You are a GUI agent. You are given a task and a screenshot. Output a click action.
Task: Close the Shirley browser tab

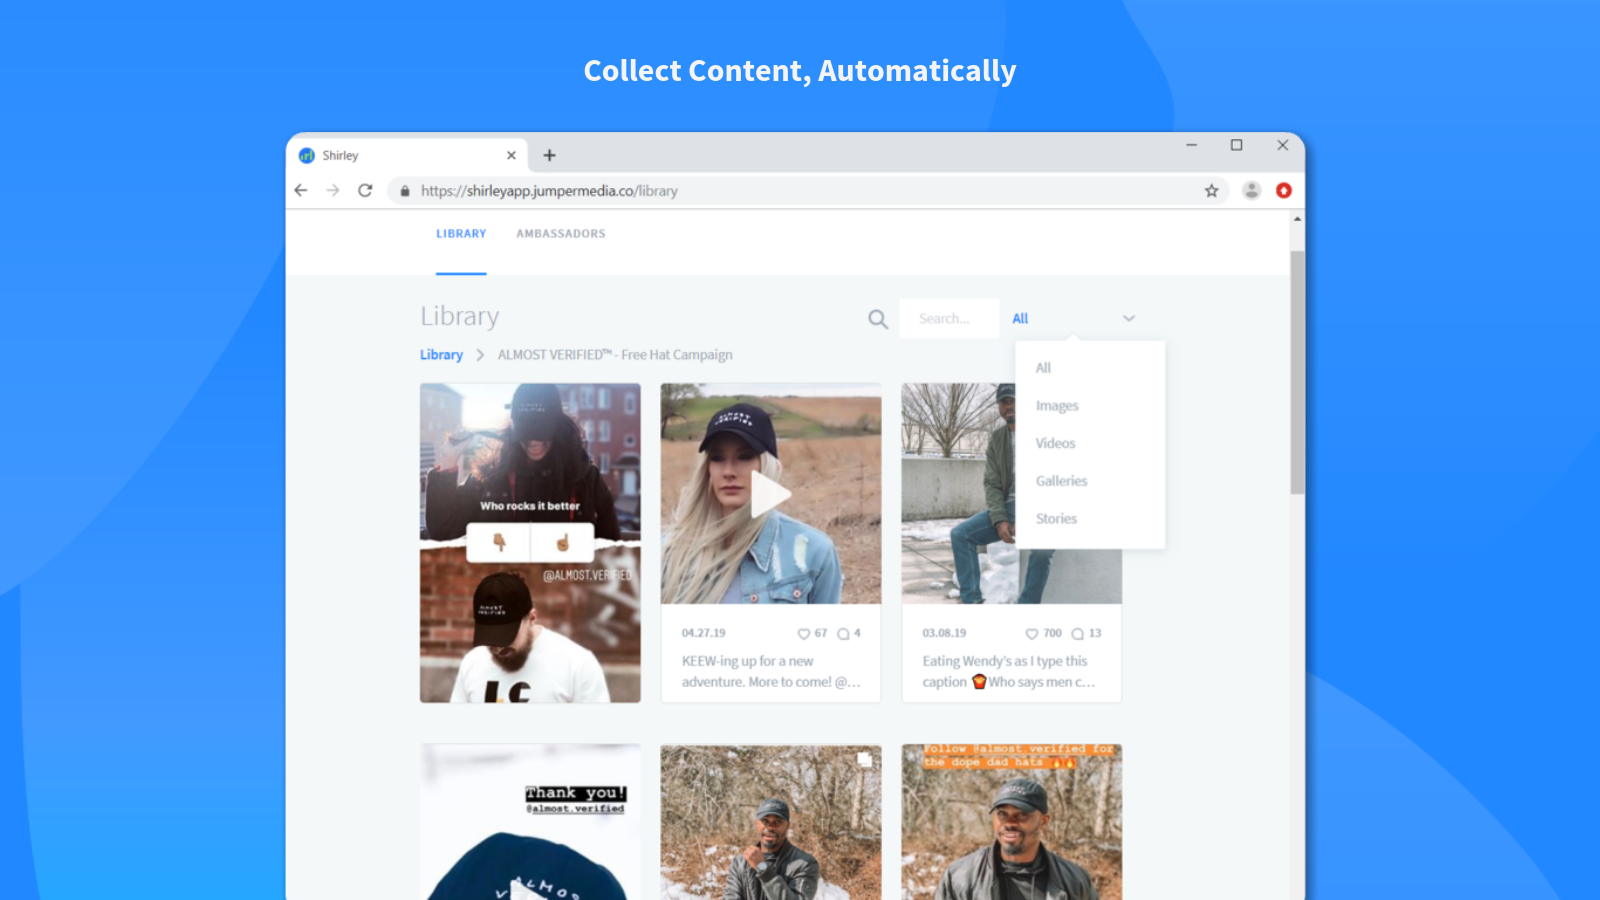(511, 155)
